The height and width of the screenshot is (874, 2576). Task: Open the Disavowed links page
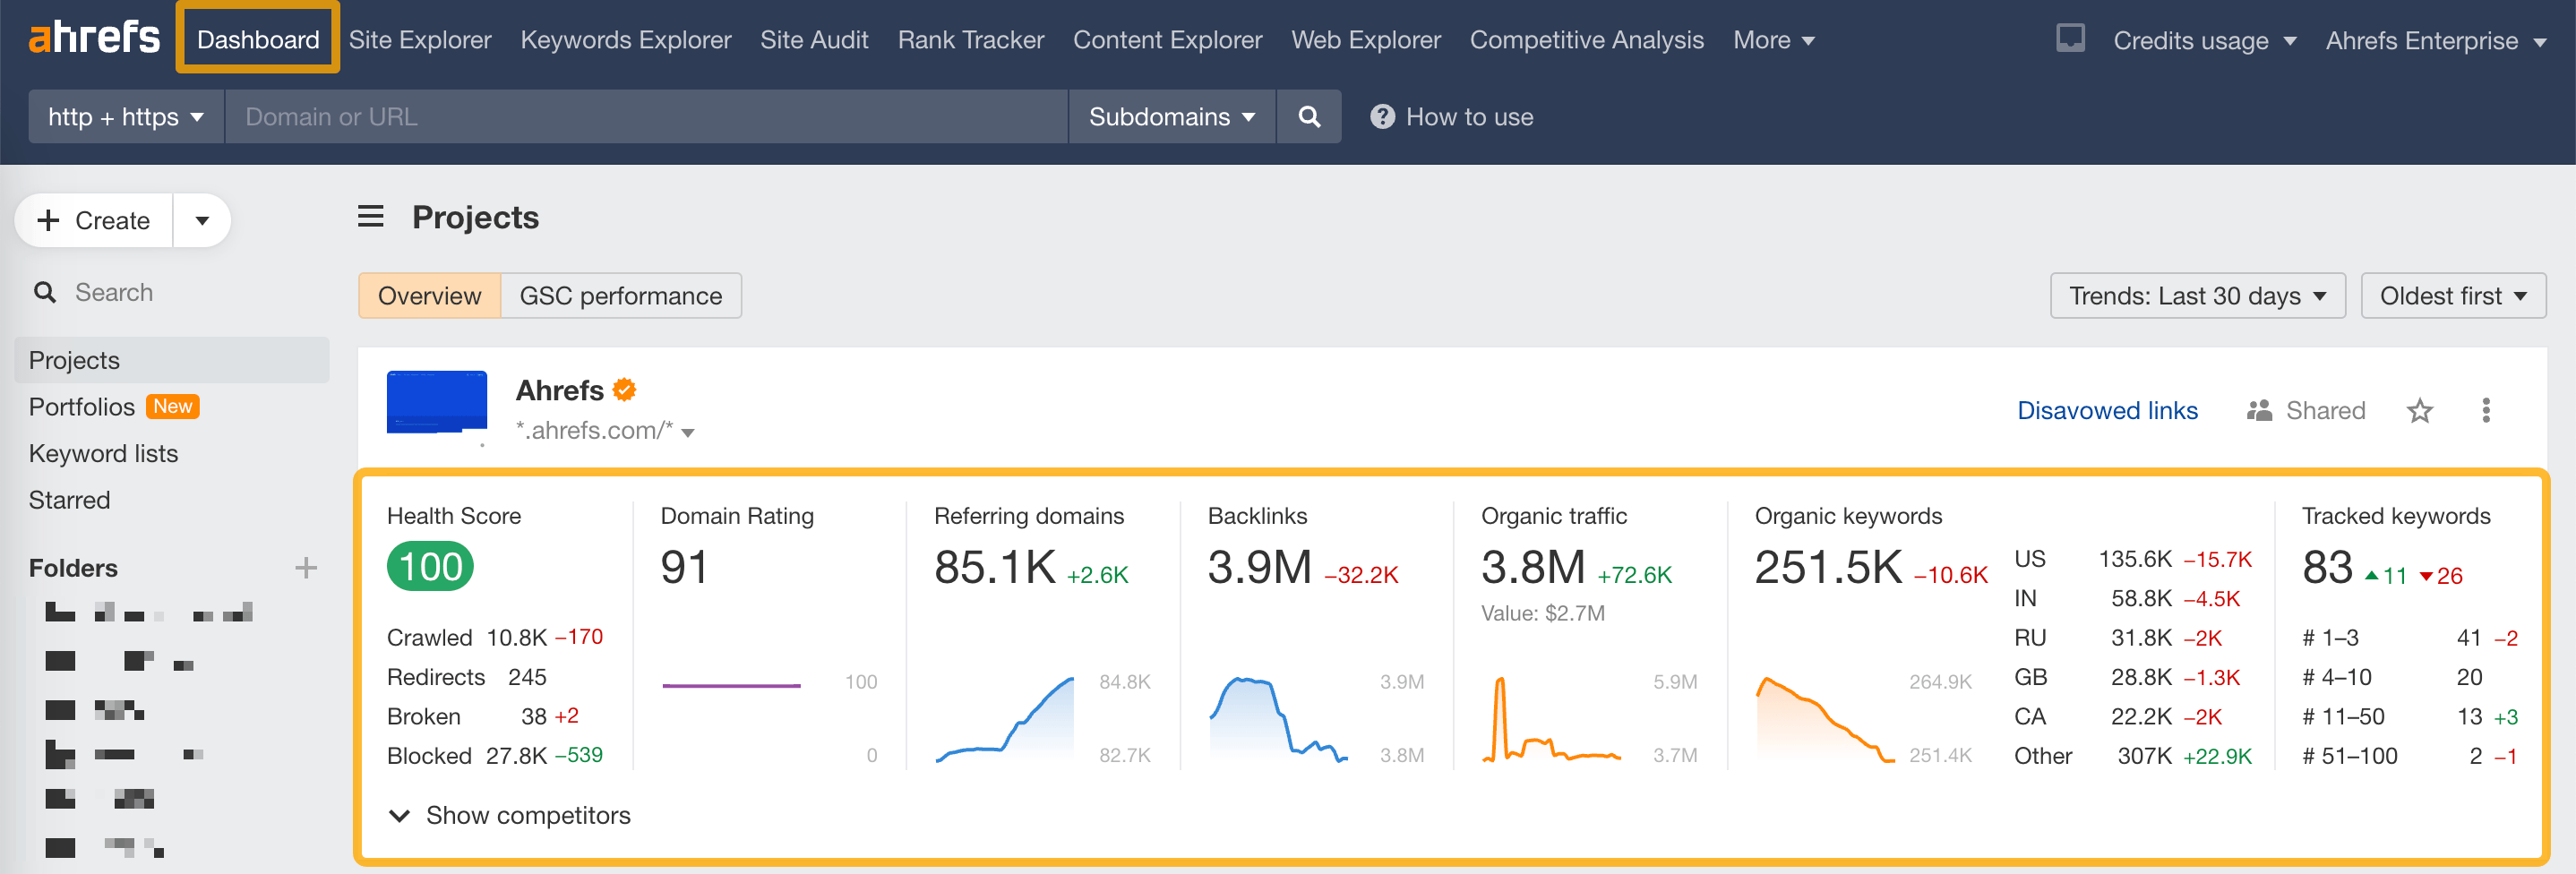(x=2106, y=410)
